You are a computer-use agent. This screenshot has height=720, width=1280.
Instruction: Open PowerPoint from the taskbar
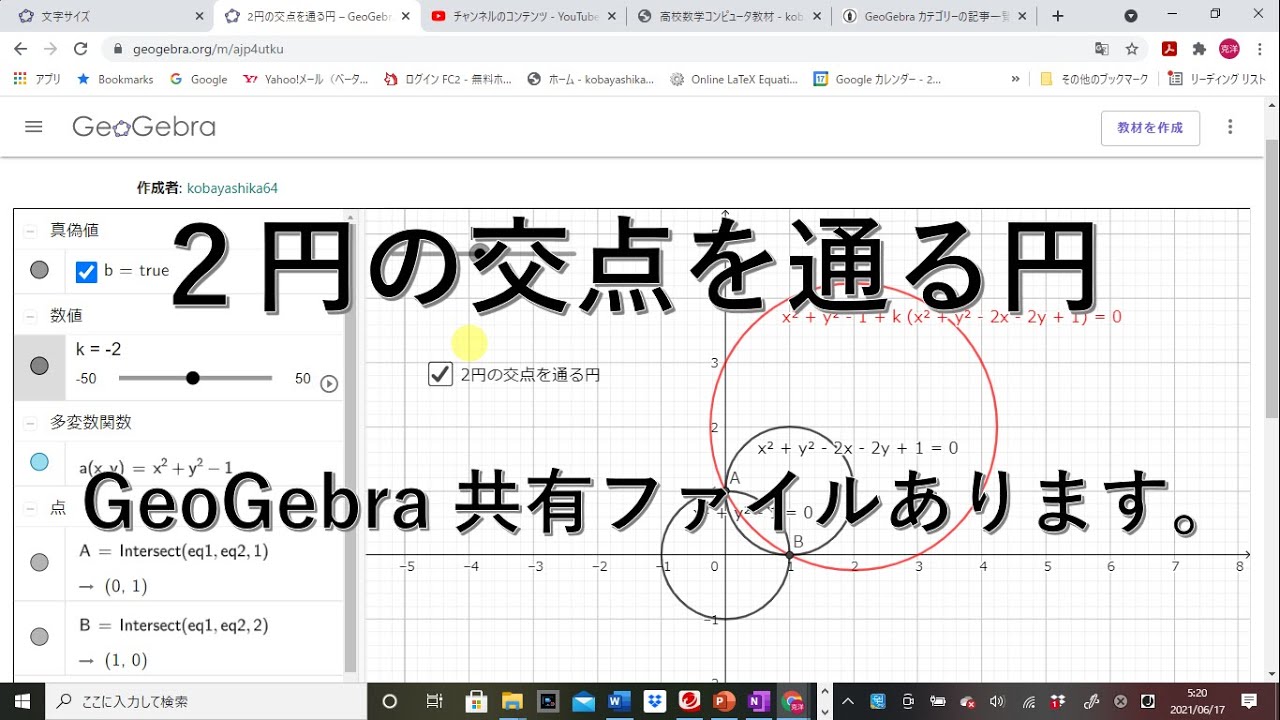click(x=724, y=701)
